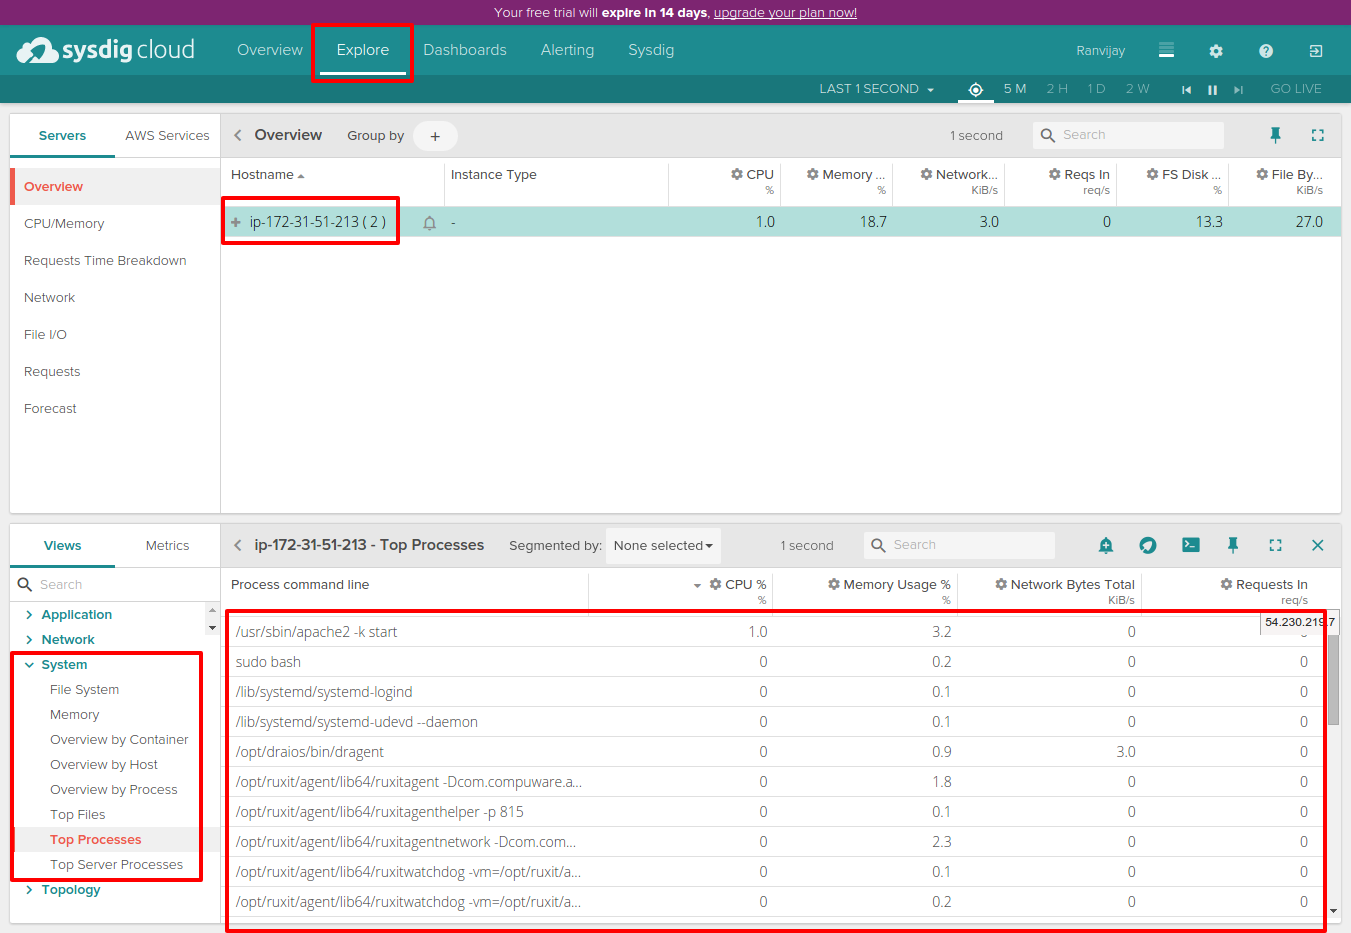Open the Ranvijay user menu
The image size is (1351, 933).
pyautogui.click(x=1101, y=51)
